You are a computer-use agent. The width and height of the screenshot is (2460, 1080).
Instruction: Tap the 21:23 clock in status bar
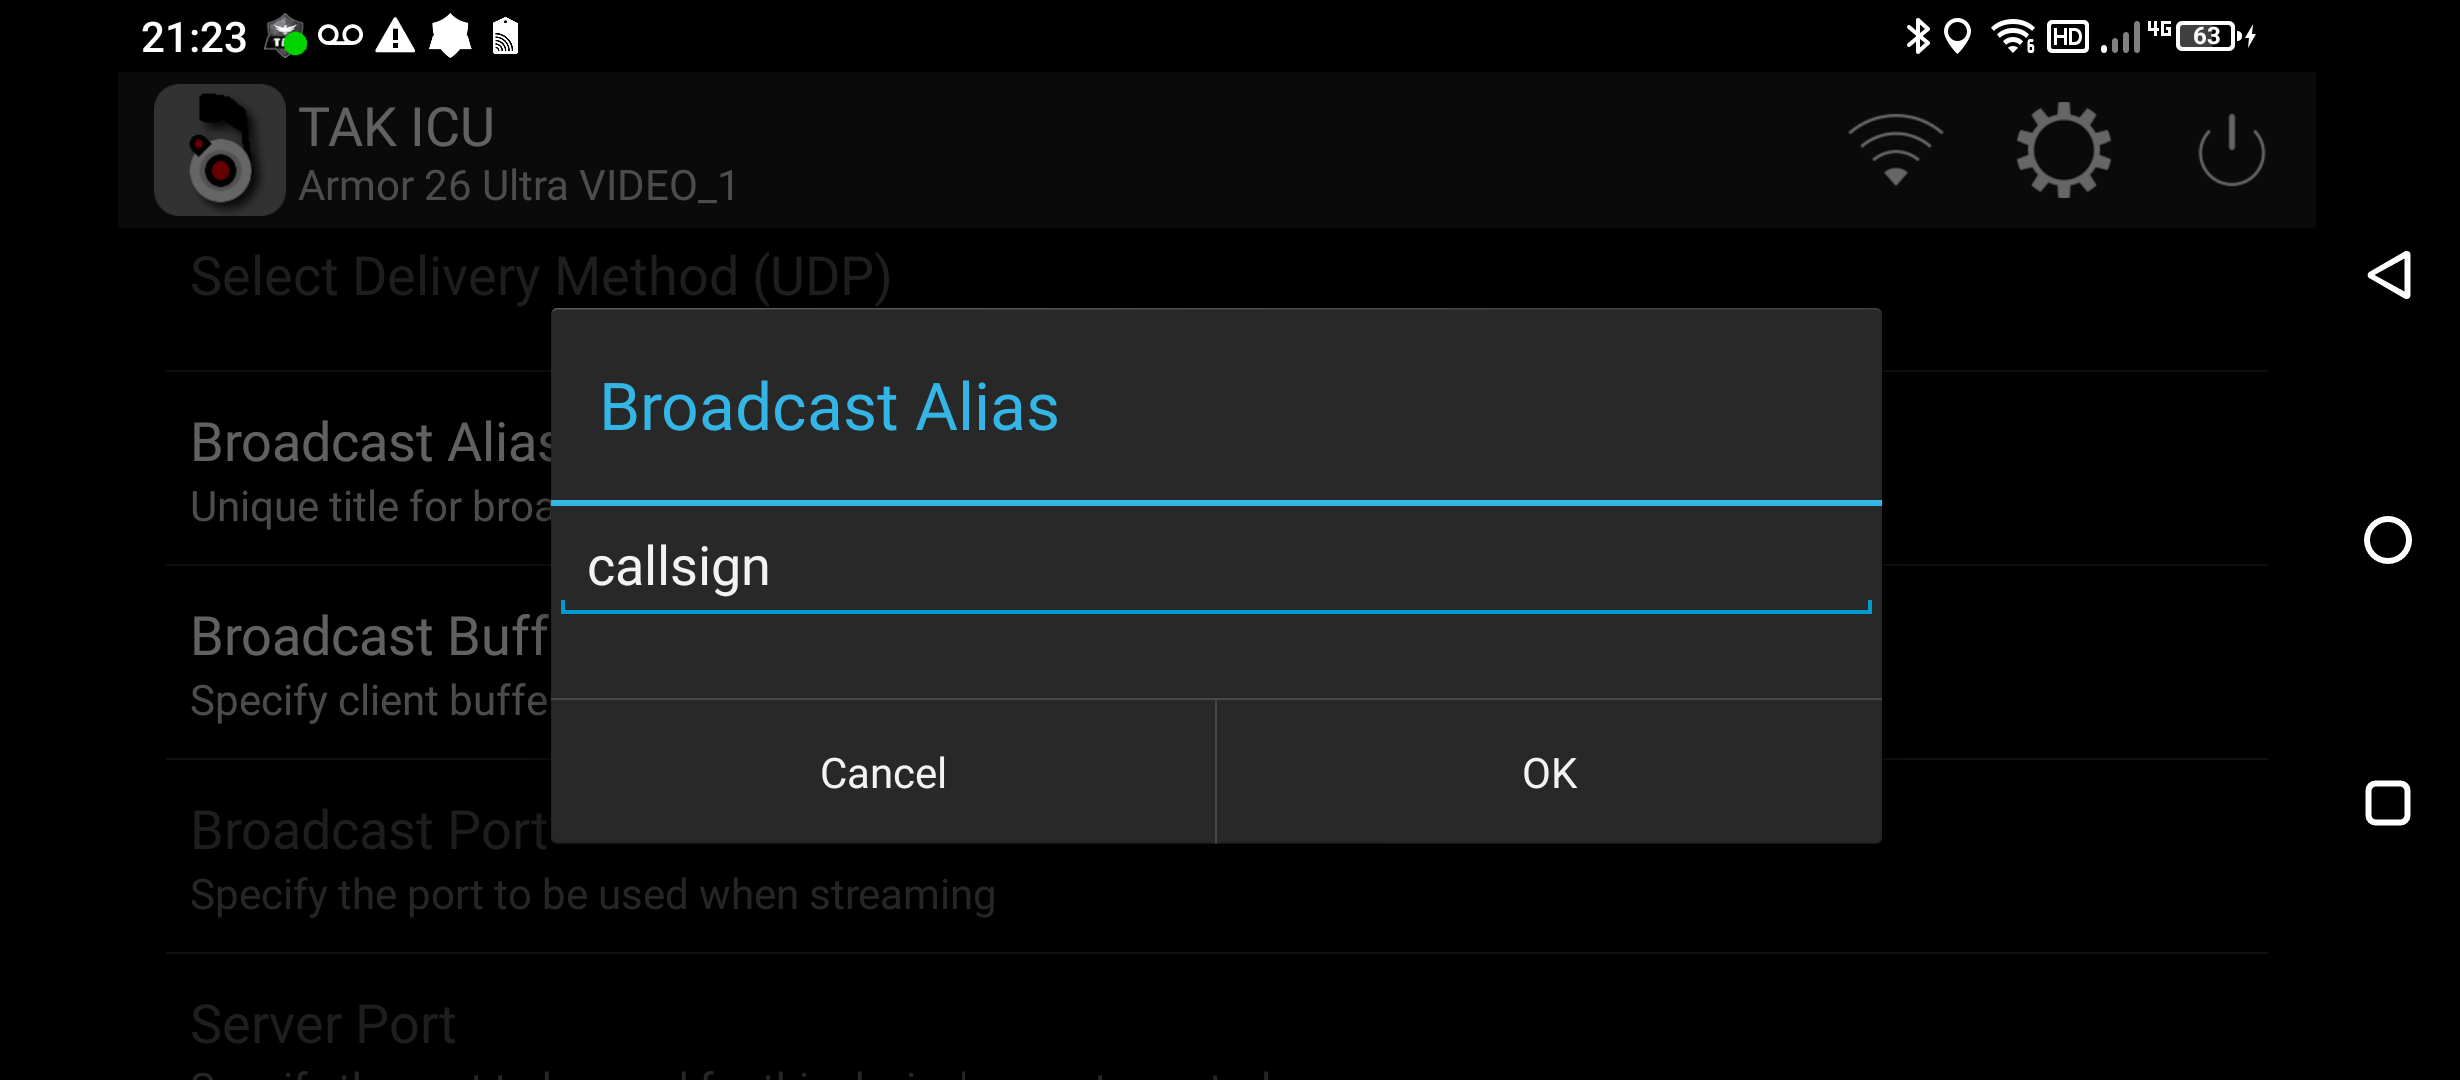tap(193, 38)
